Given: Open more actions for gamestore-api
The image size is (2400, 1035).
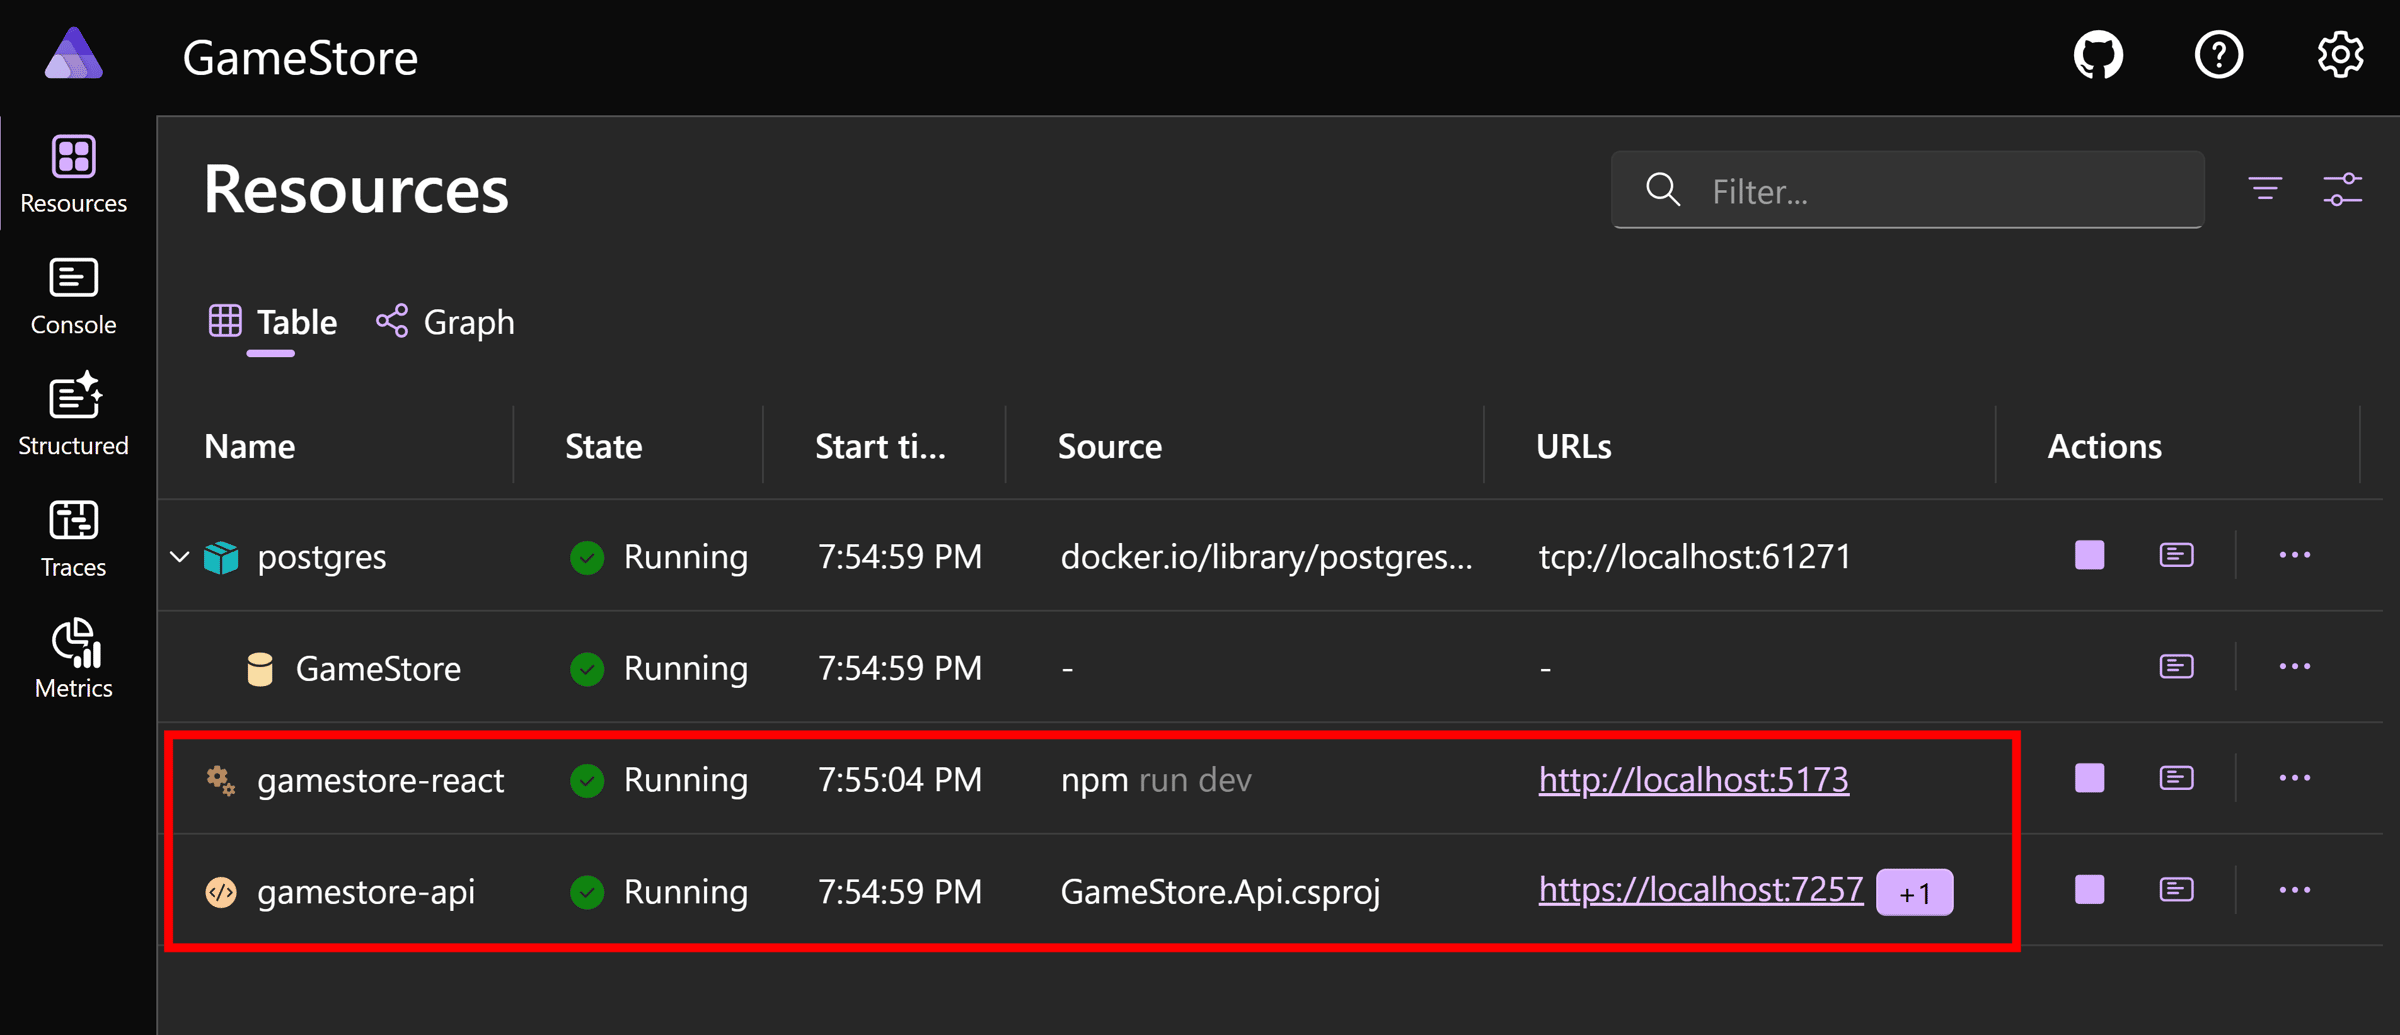Looking at the screenshot, I should pos(2294,890).
